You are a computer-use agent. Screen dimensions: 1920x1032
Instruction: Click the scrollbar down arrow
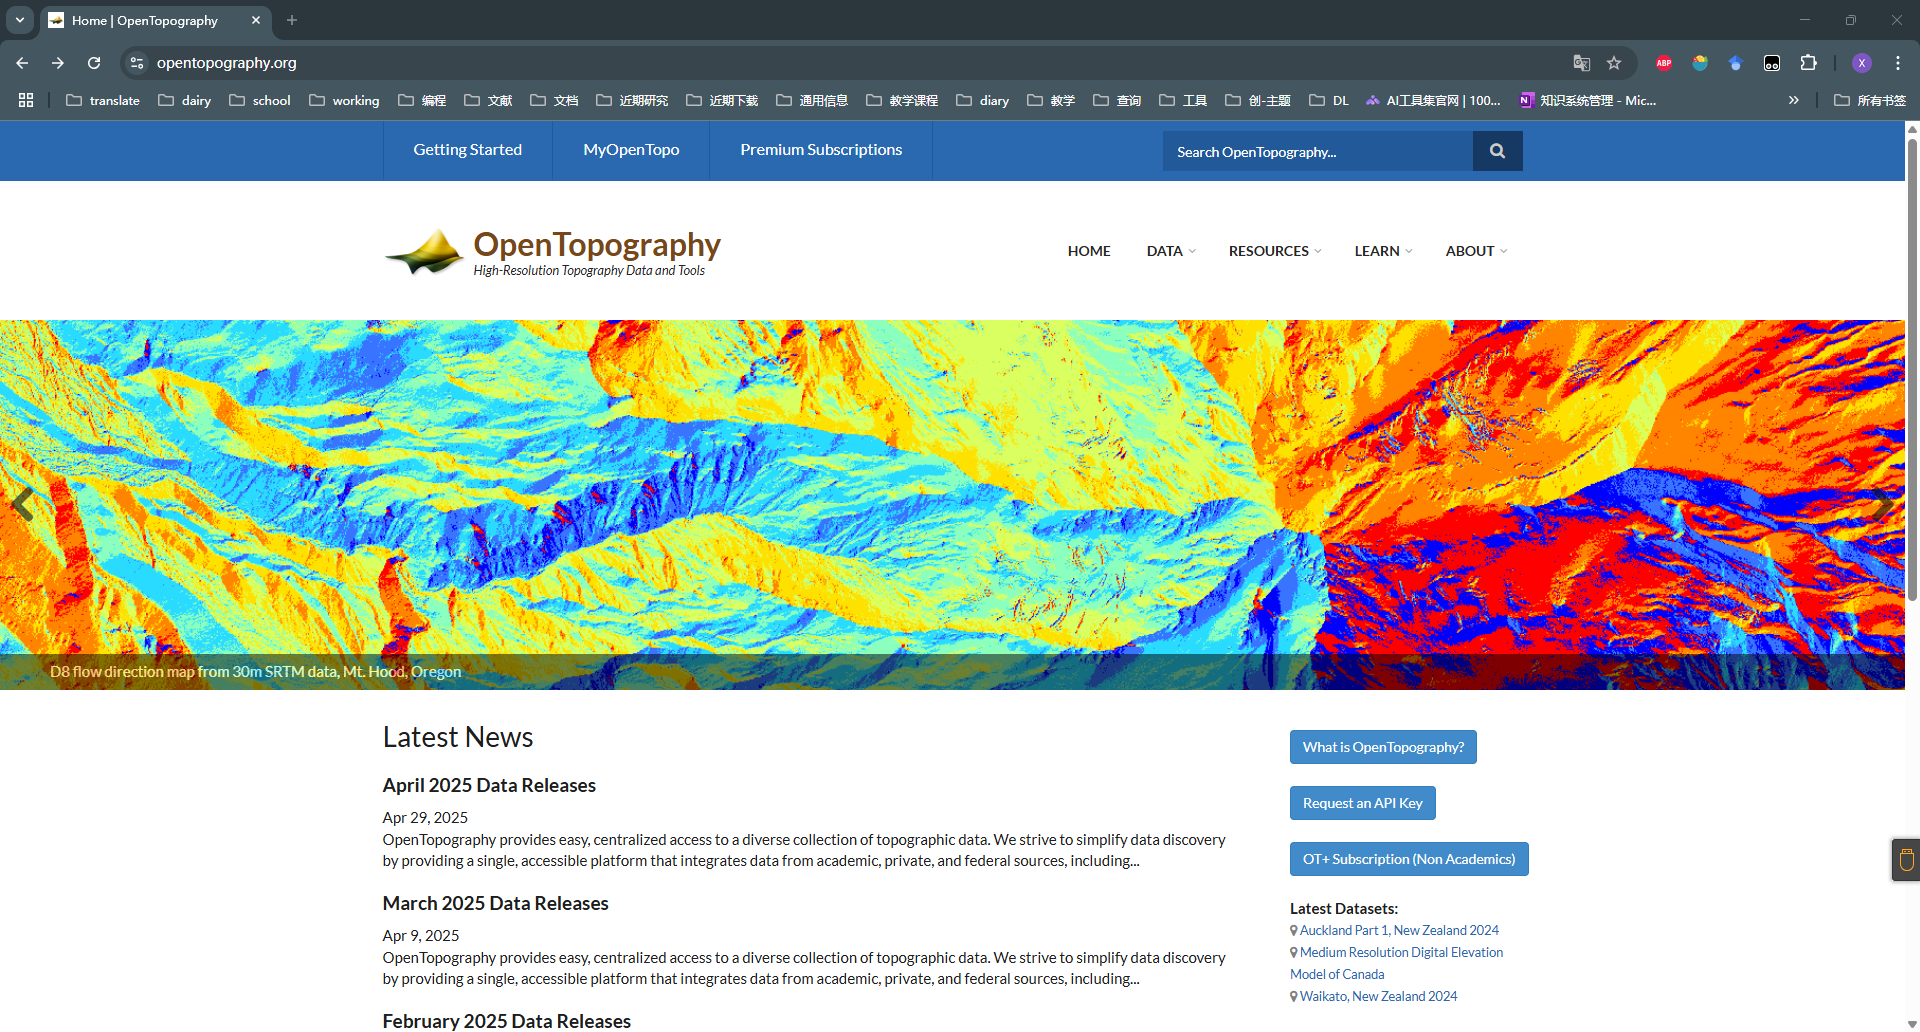(x=1912, y=1025)
